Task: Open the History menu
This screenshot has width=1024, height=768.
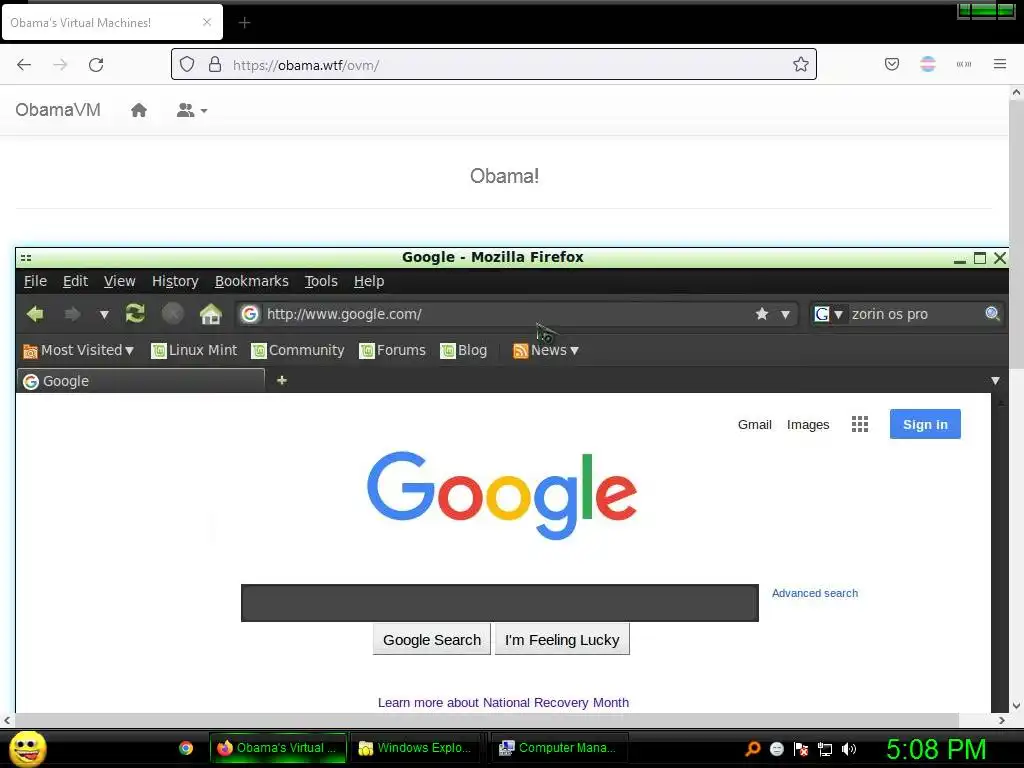Action: (x=175, y=281)
